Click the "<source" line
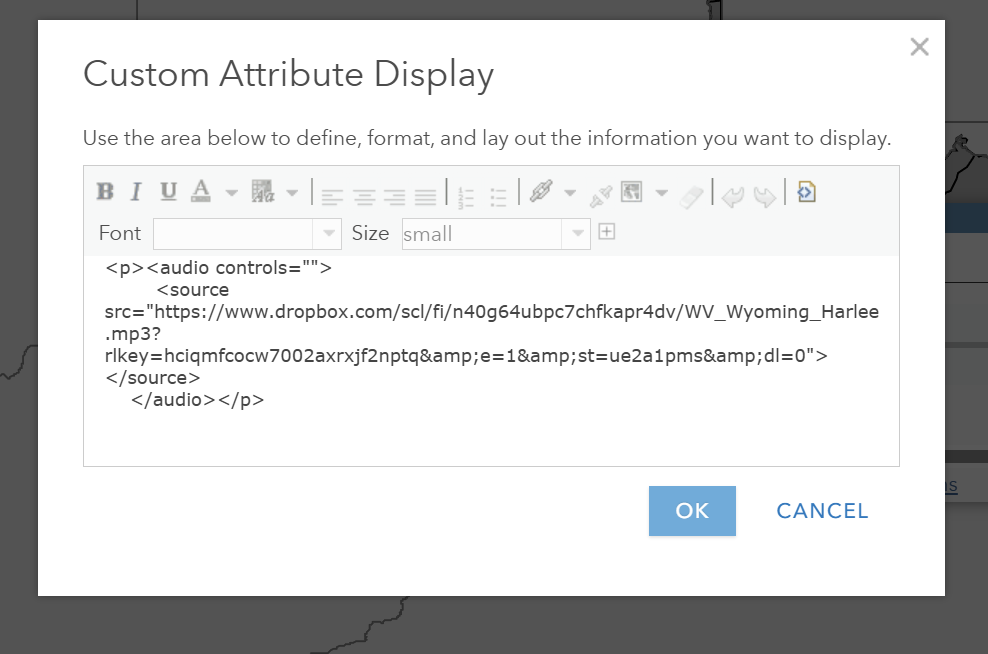The height and width of the screenshot is (654, 988). tap(193, 290)
